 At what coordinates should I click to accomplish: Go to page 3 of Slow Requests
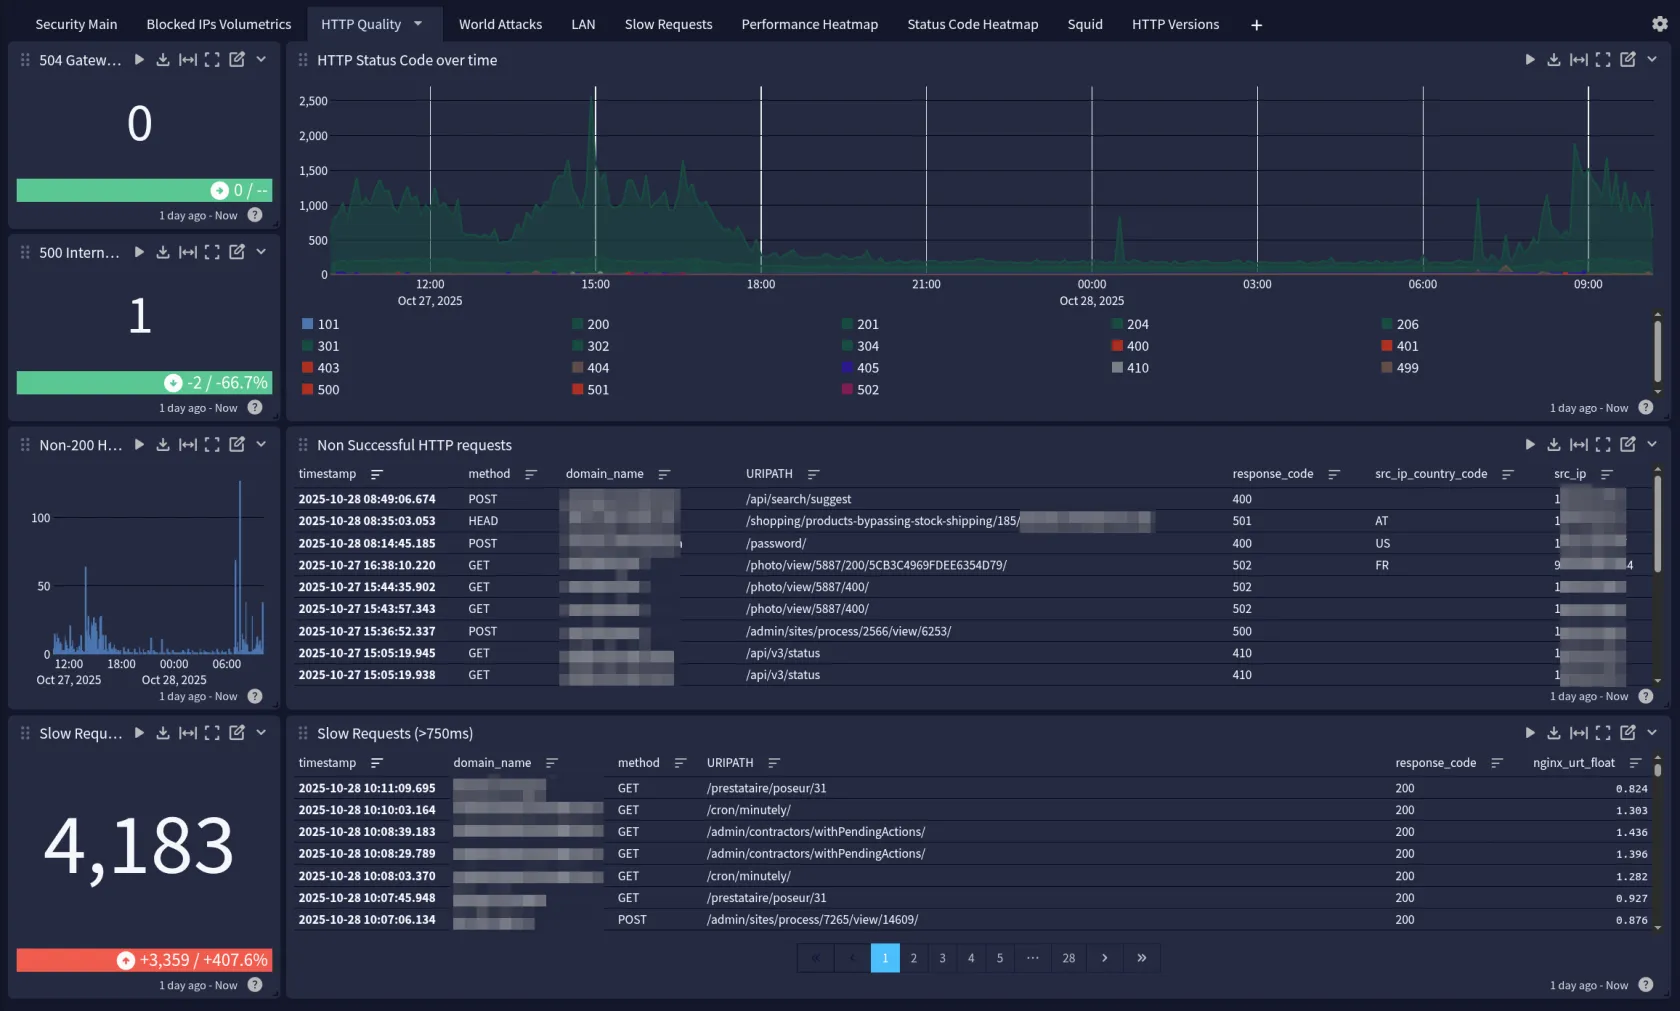pos(942,958)
